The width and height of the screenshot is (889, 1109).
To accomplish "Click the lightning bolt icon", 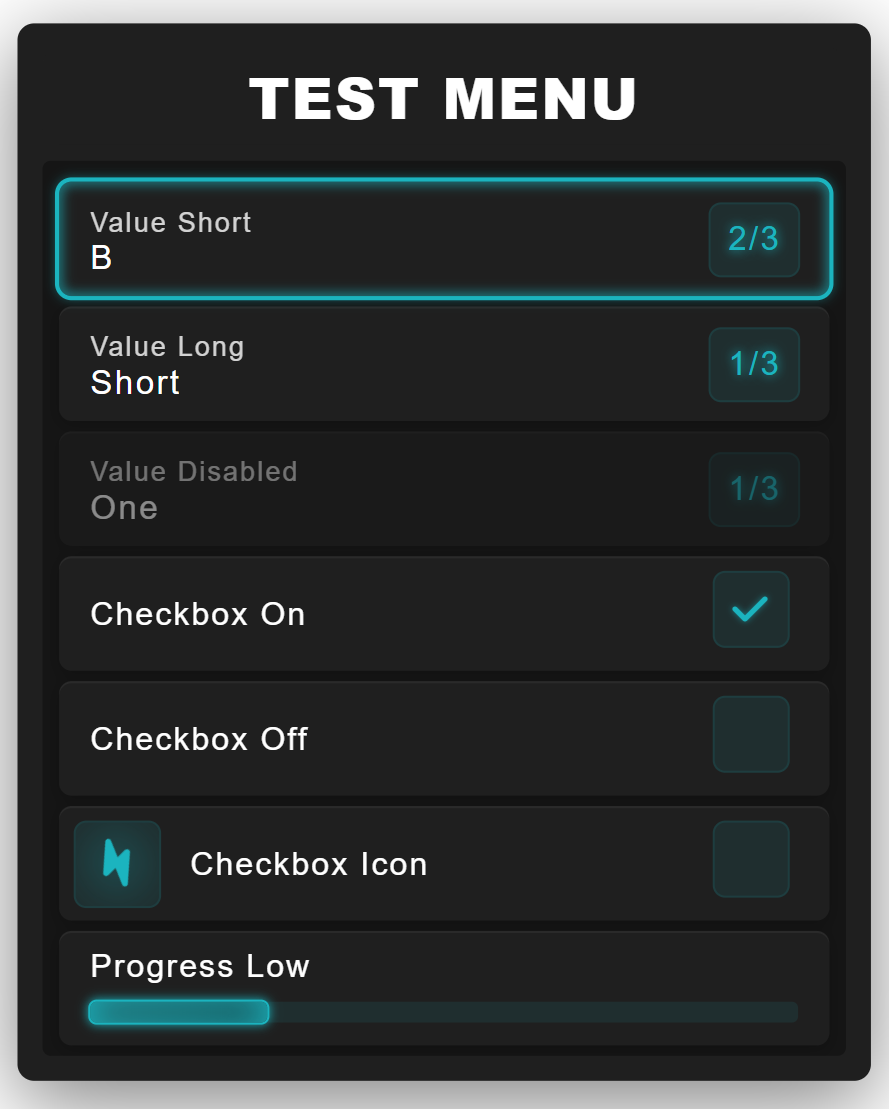I will point(117,864).
